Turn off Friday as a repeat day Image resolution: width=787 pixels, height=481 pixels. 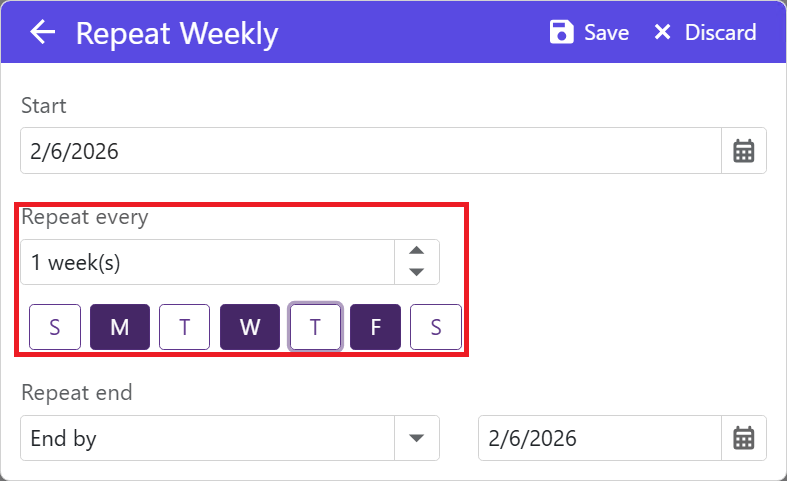coord(376,328)
